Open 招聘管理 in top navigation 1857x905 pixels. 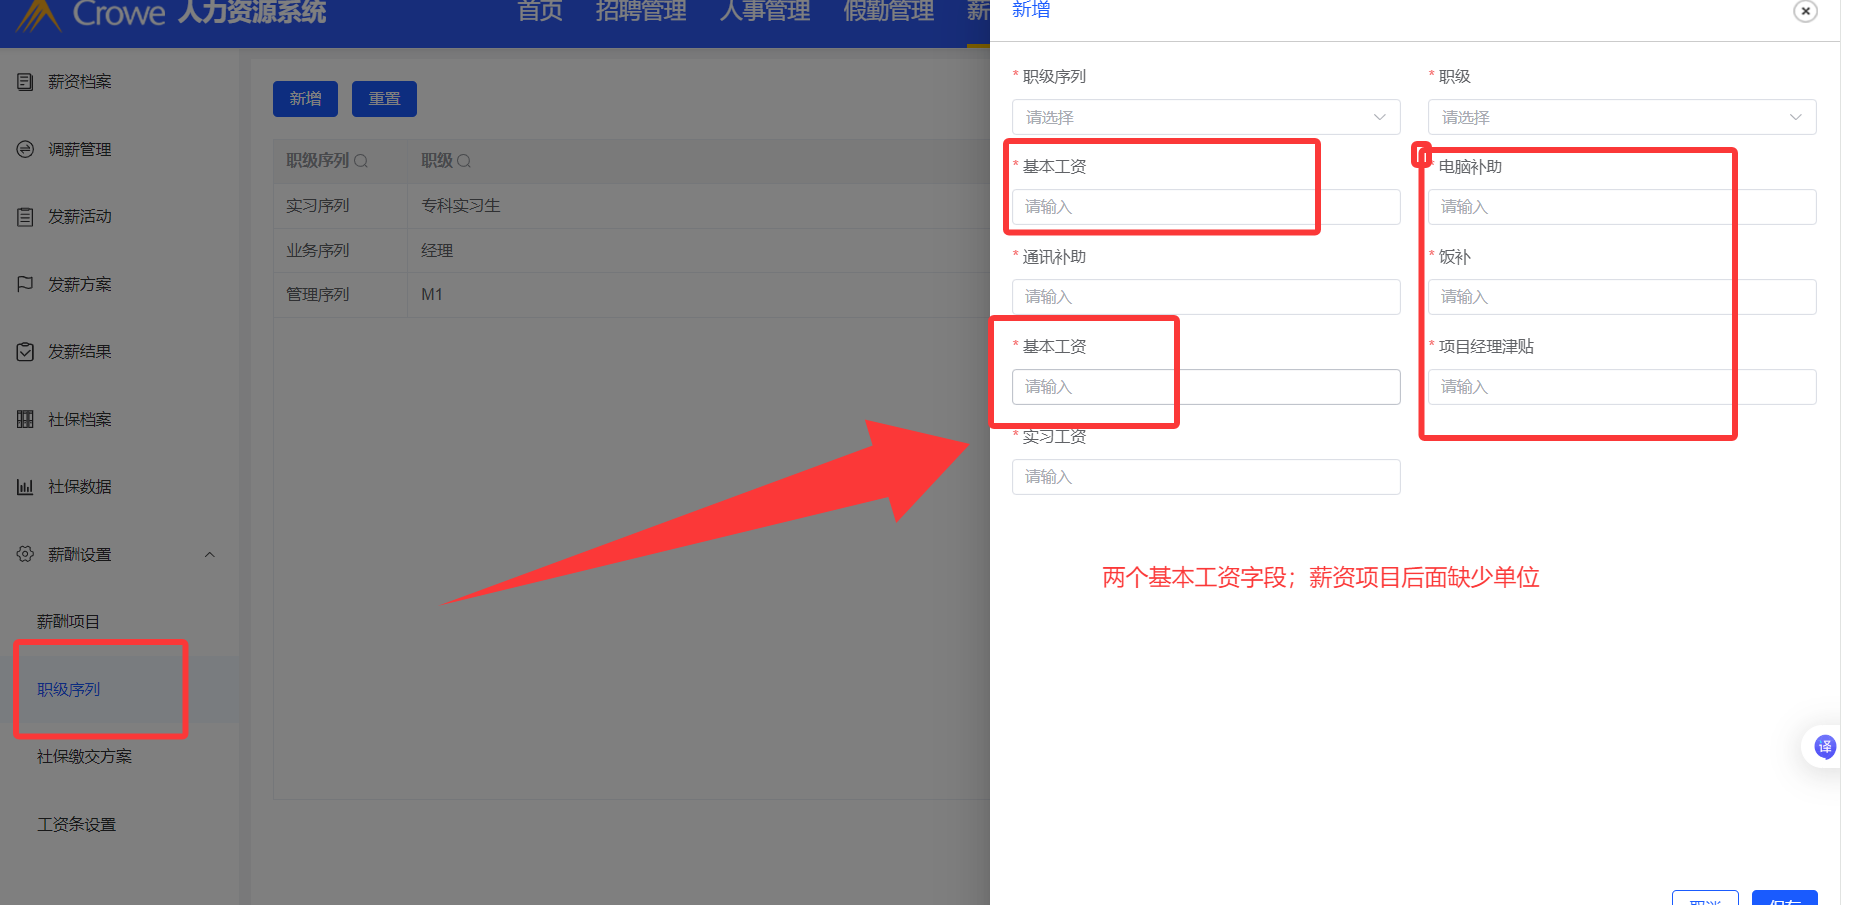(x=641, y=12)
